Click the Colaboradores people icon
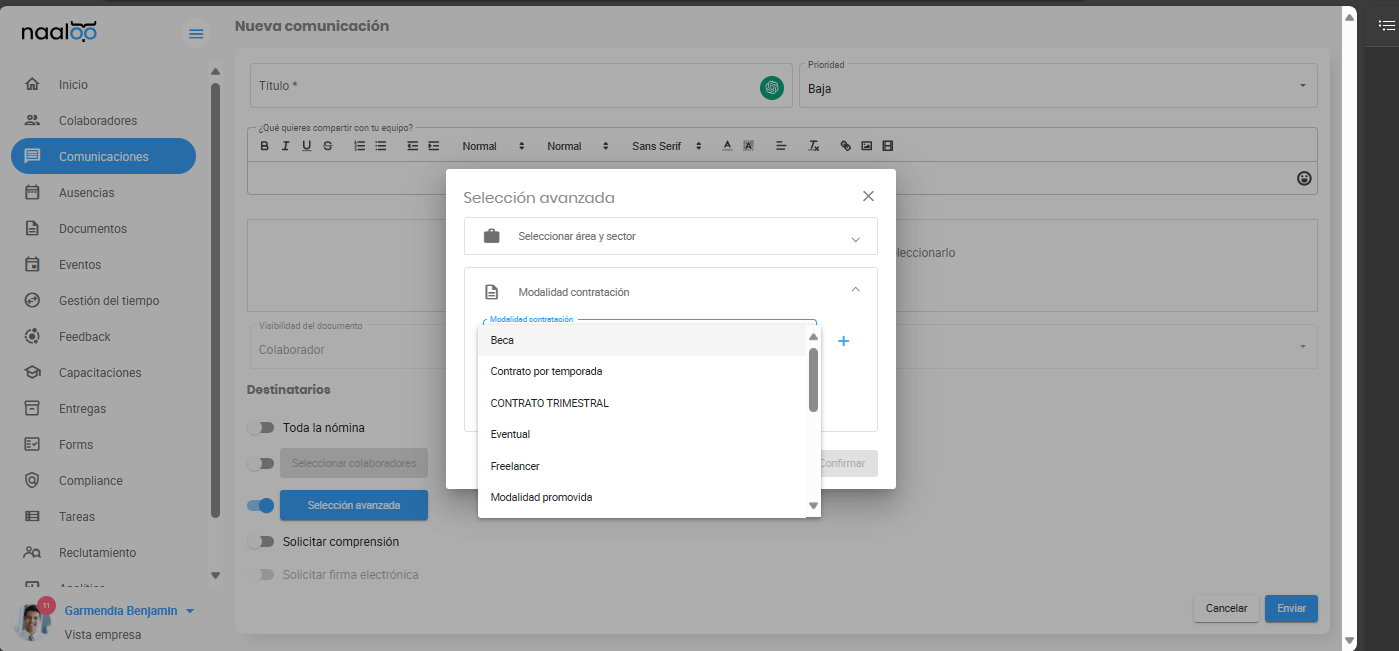The image size is (1399, 651). coord(32,121)
